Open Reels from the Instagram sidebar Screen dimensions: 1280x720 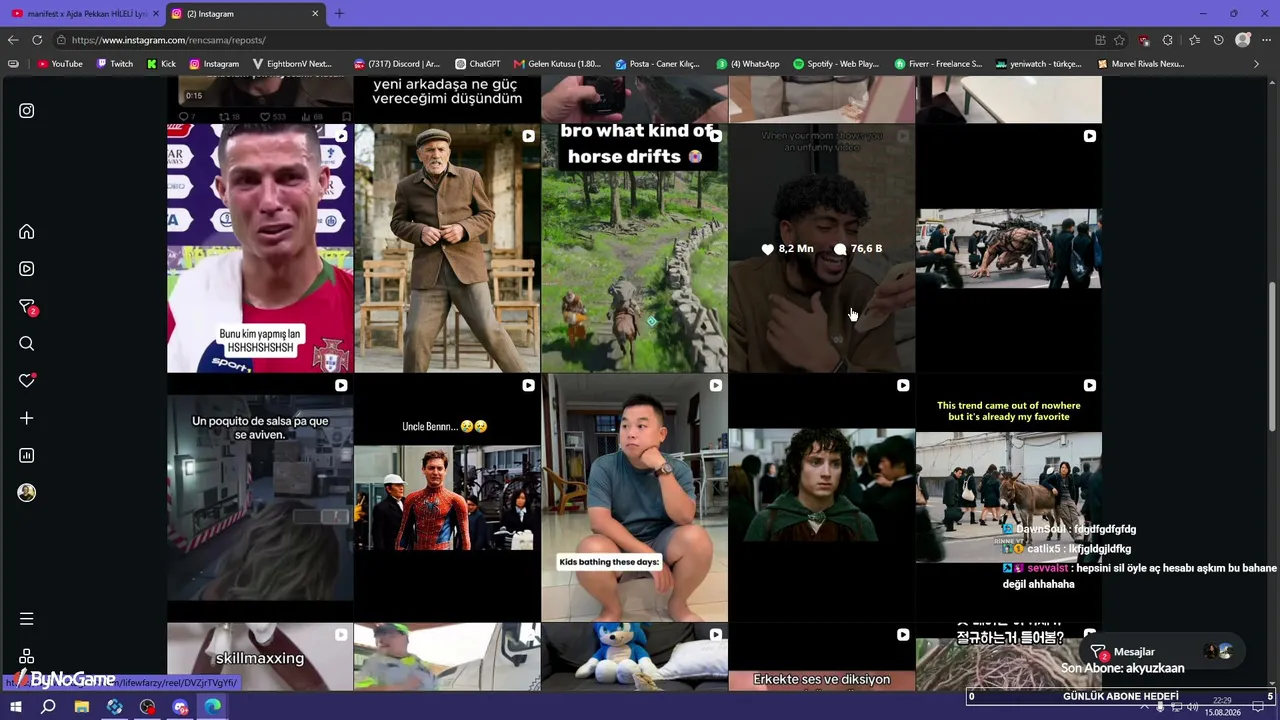[x=27, y=269]
